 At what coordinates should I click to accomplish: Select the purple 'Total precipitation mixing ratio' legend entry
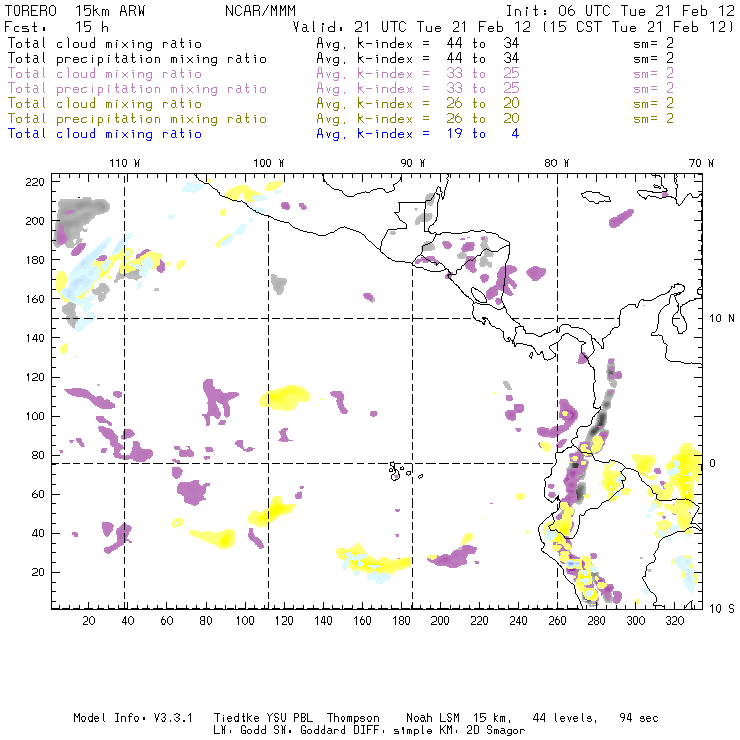click(x=137, y=89)
